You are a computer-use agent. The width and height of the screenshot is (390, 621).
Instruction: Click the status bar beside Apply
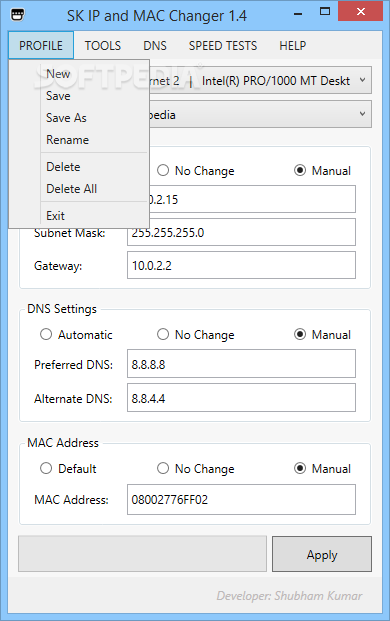[143, 554]
